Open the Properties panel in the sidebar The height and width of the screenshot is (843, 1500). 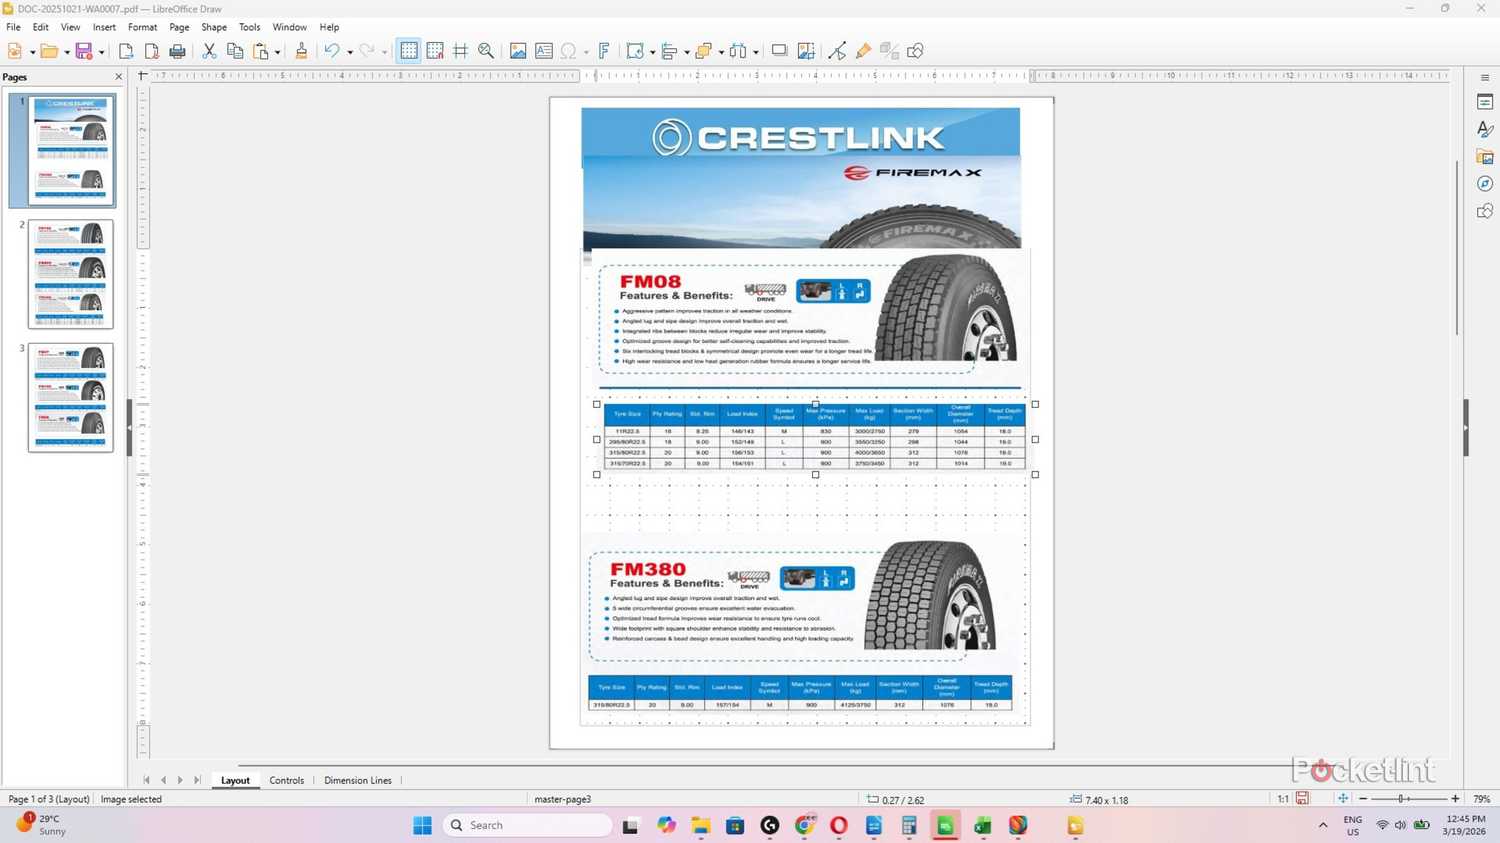(x=1484, y=101)
